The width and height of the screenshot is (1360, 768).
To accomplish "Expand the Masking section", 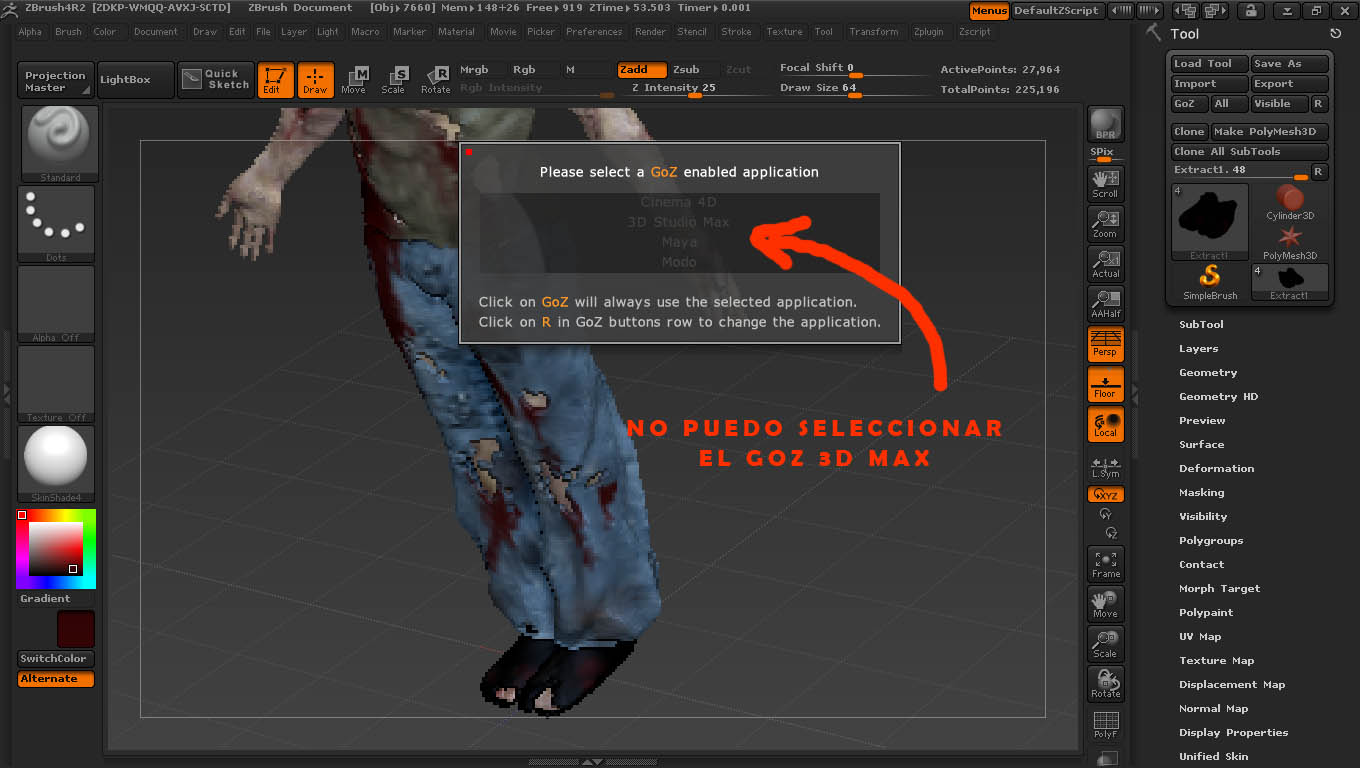I will (1201, 492).
